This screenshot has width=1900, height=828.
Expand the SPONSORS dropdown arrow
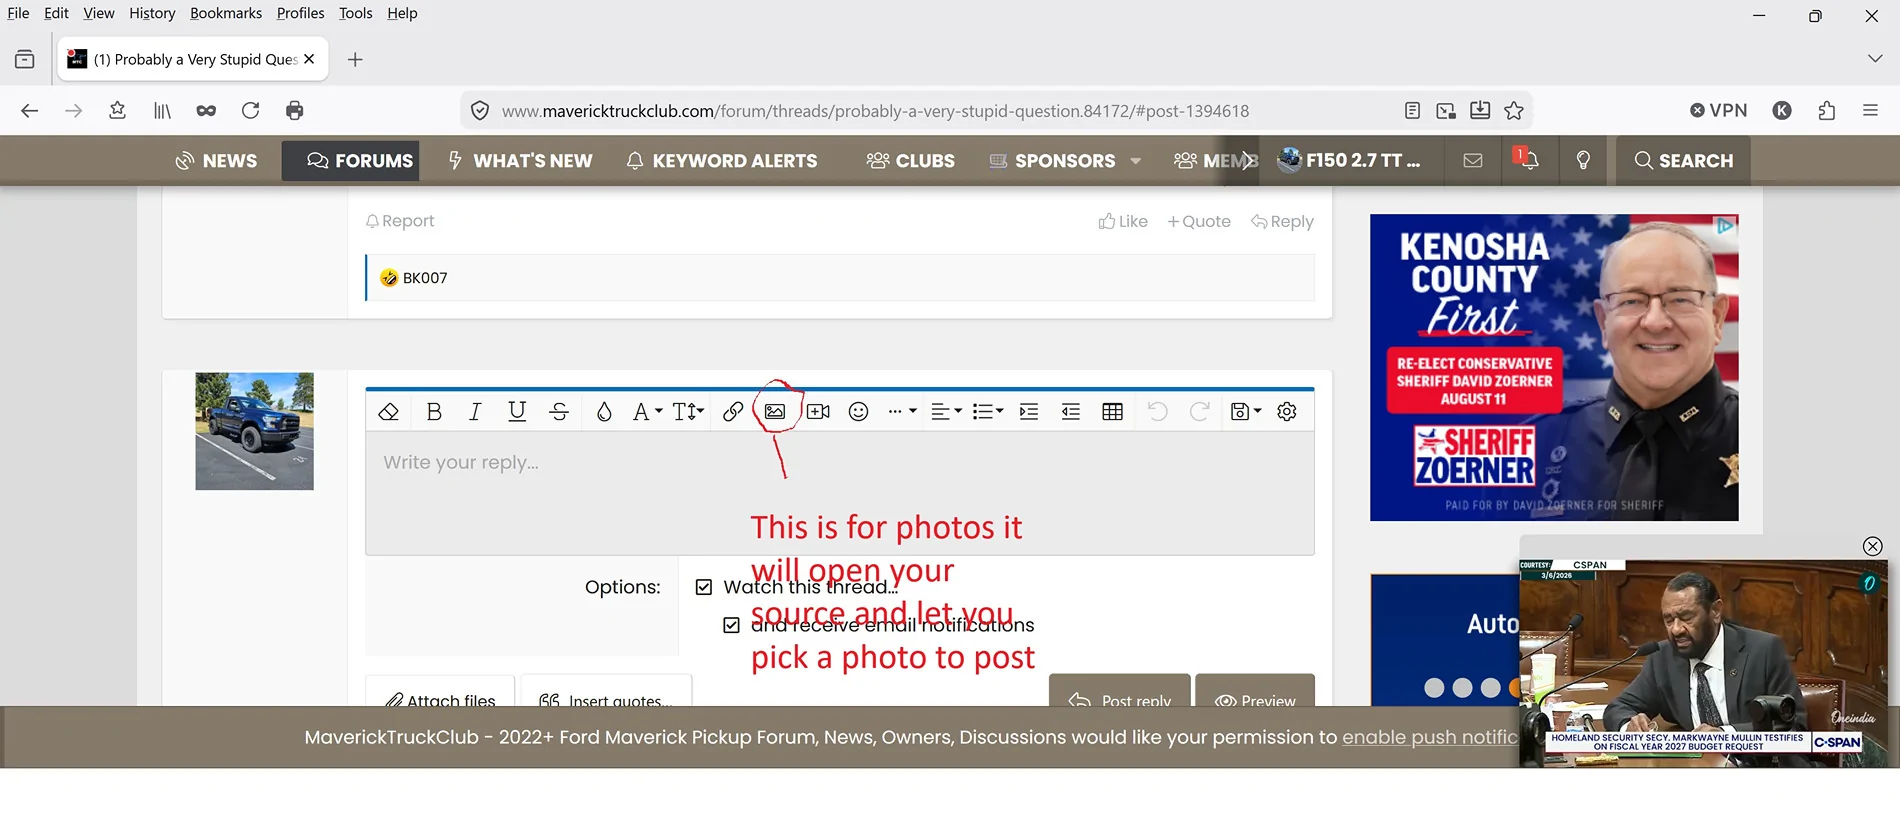click(x=1136, y=161)
